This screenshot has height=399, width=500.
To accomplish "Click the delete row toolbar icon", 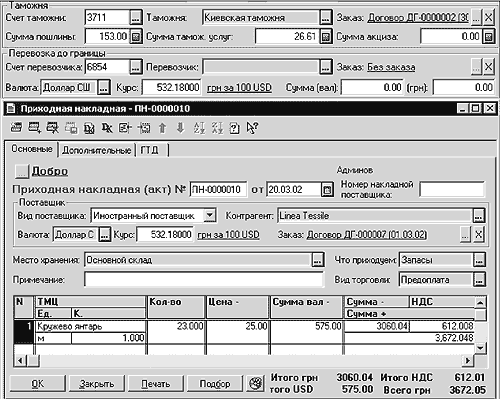I will [53, 128].
